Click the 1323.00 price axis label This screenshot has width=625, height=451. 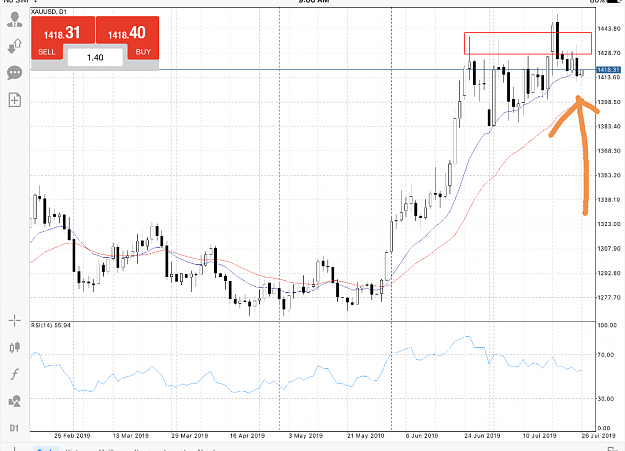(x=609, y=224)
